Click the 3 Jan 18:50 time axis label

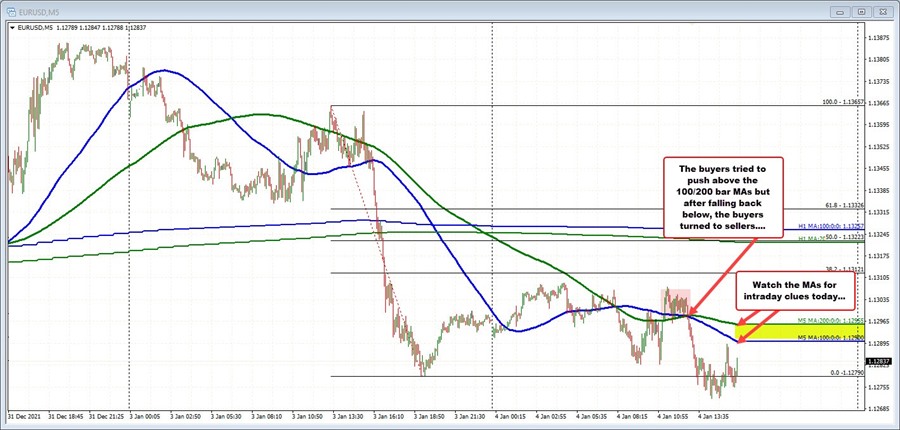tap(431, 419)
